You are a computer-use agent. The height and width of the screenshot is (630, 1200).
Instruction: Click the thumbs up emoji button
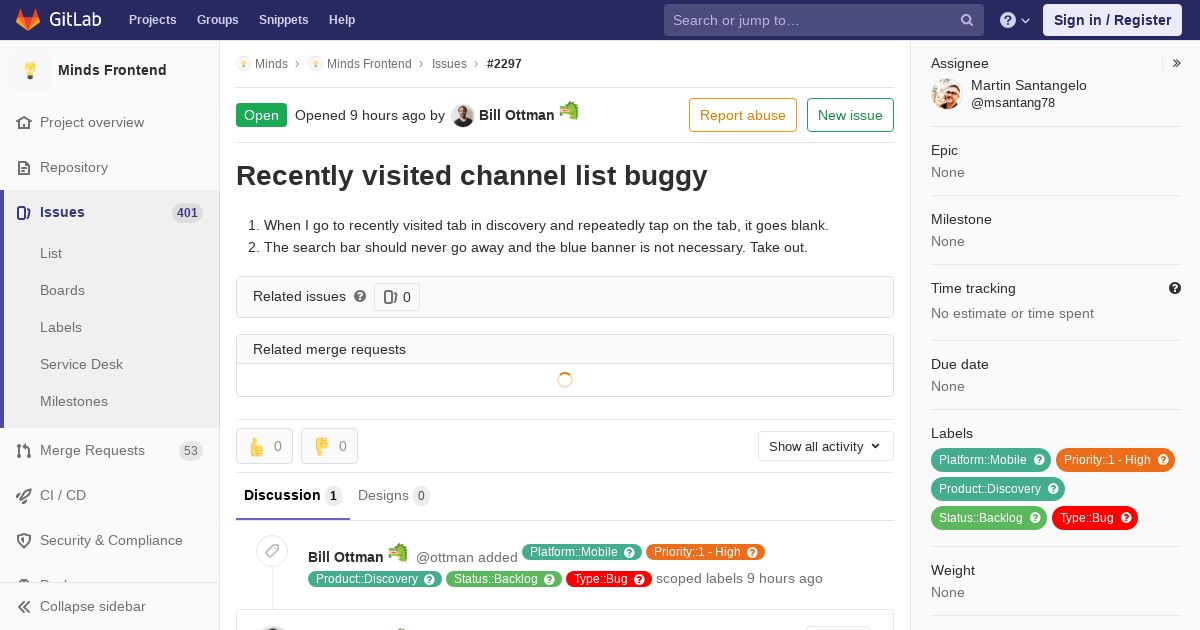[264, 446]
